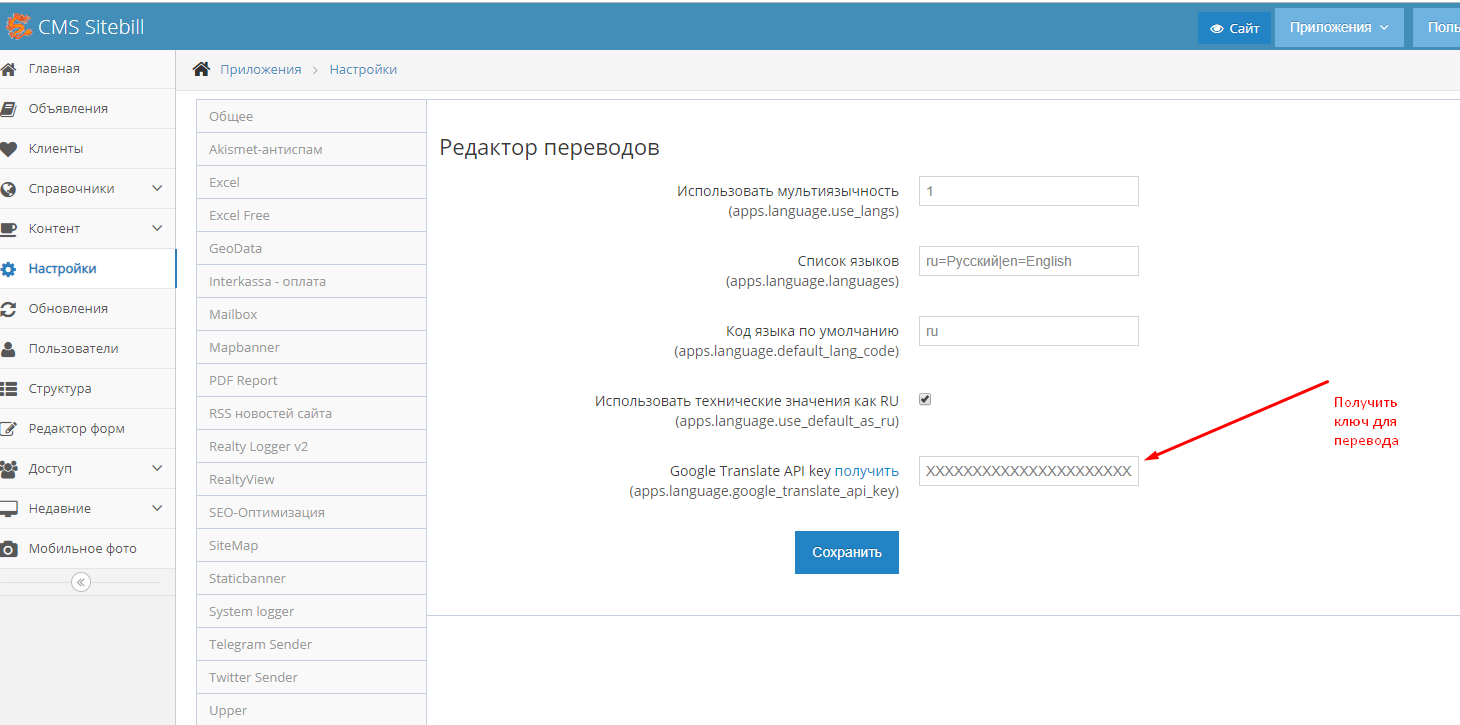The width and height of the screenshot is (1460, 725).
Task: Open the Клиенты menu item
Action: pyautogui.click(x=87, y=149)
